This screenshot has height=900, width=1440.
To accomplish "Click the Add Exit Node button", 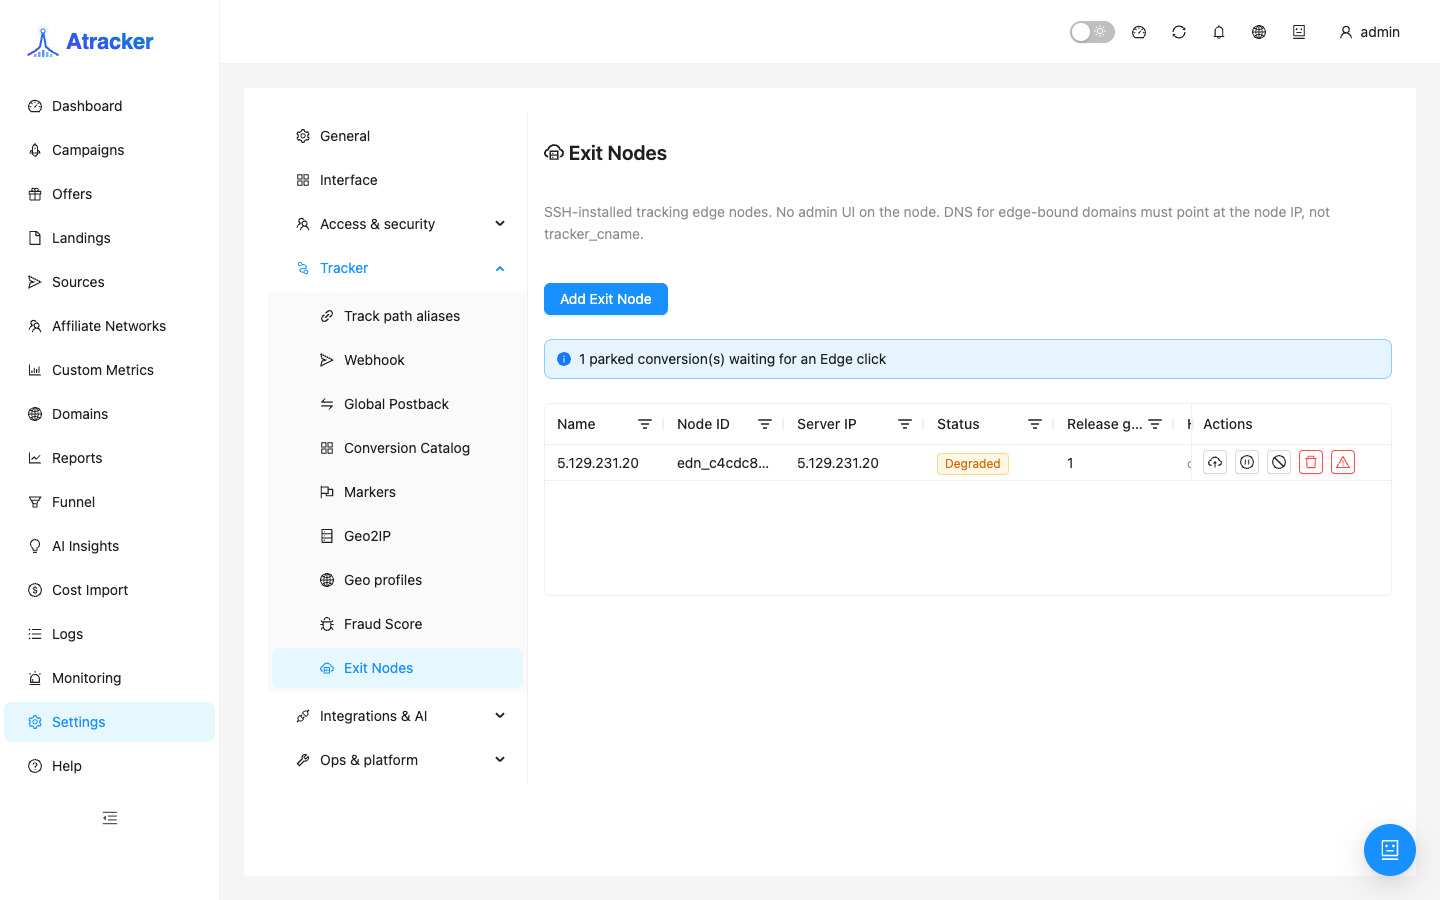I will coord(606,299).
